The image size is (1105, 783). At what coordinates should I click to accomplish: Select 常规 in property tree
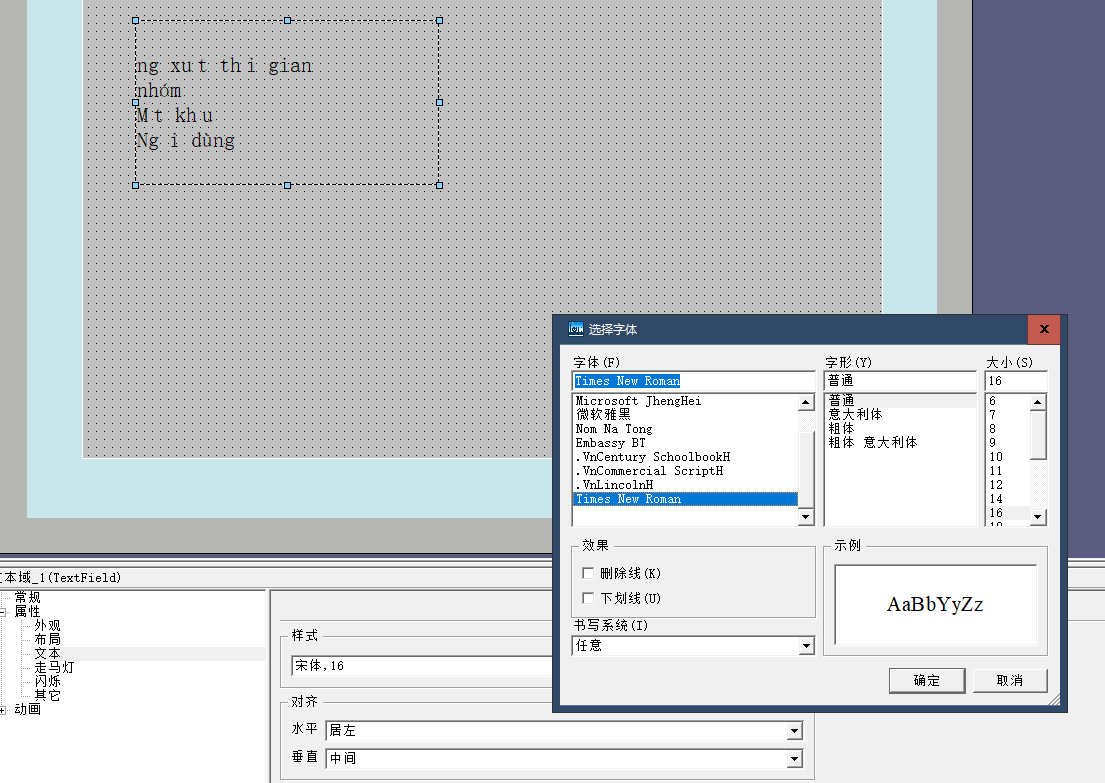pyautogui.click(x=27, y=598)
